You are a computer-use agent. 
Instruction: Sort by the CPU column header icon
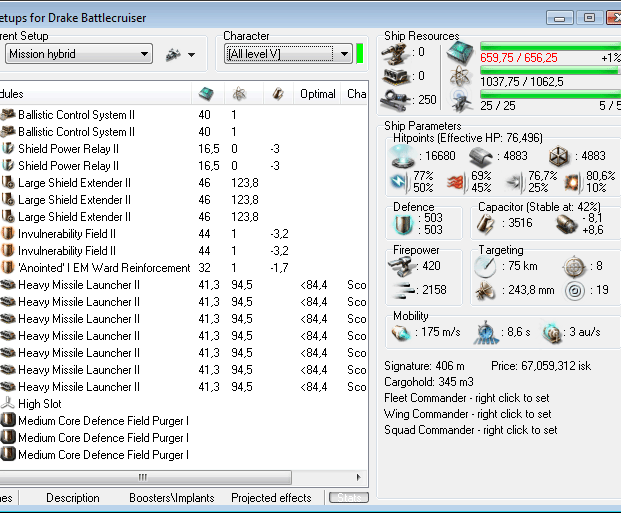(x=206, y=94)
